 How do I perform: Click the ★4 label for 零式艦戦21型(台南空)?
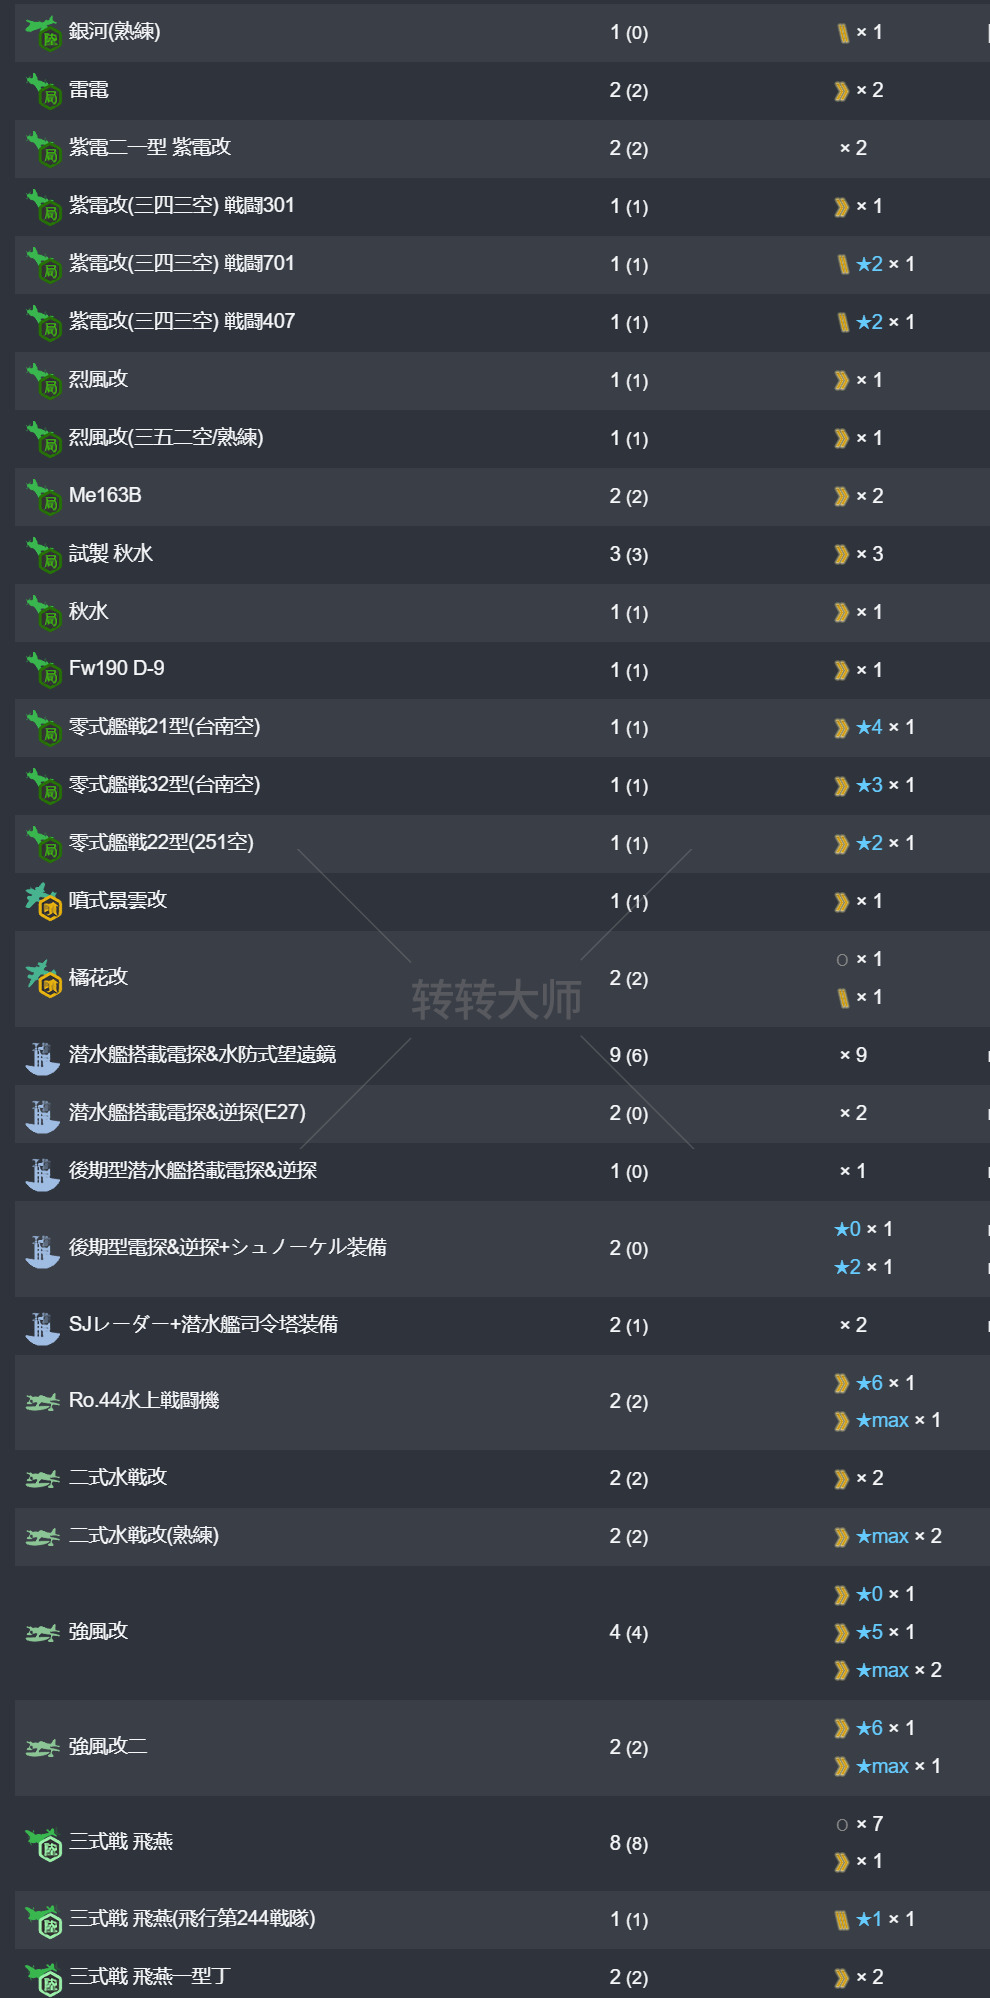869,727
